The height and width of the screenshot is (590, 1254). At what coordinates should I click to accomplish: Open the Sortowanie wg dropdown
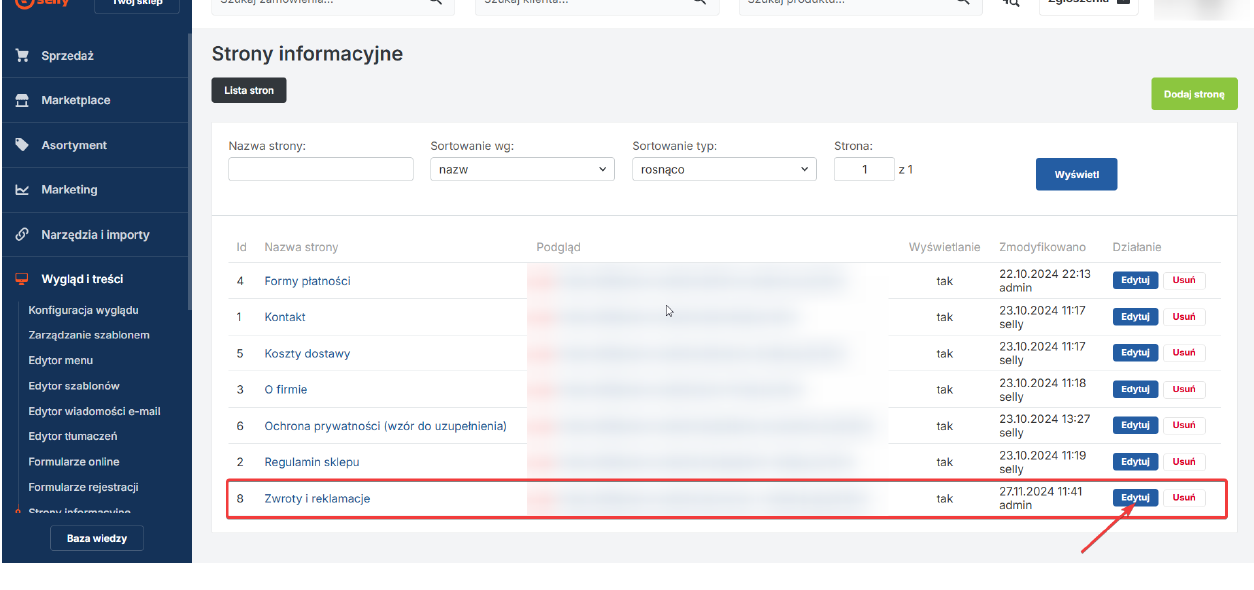point(522,169)
